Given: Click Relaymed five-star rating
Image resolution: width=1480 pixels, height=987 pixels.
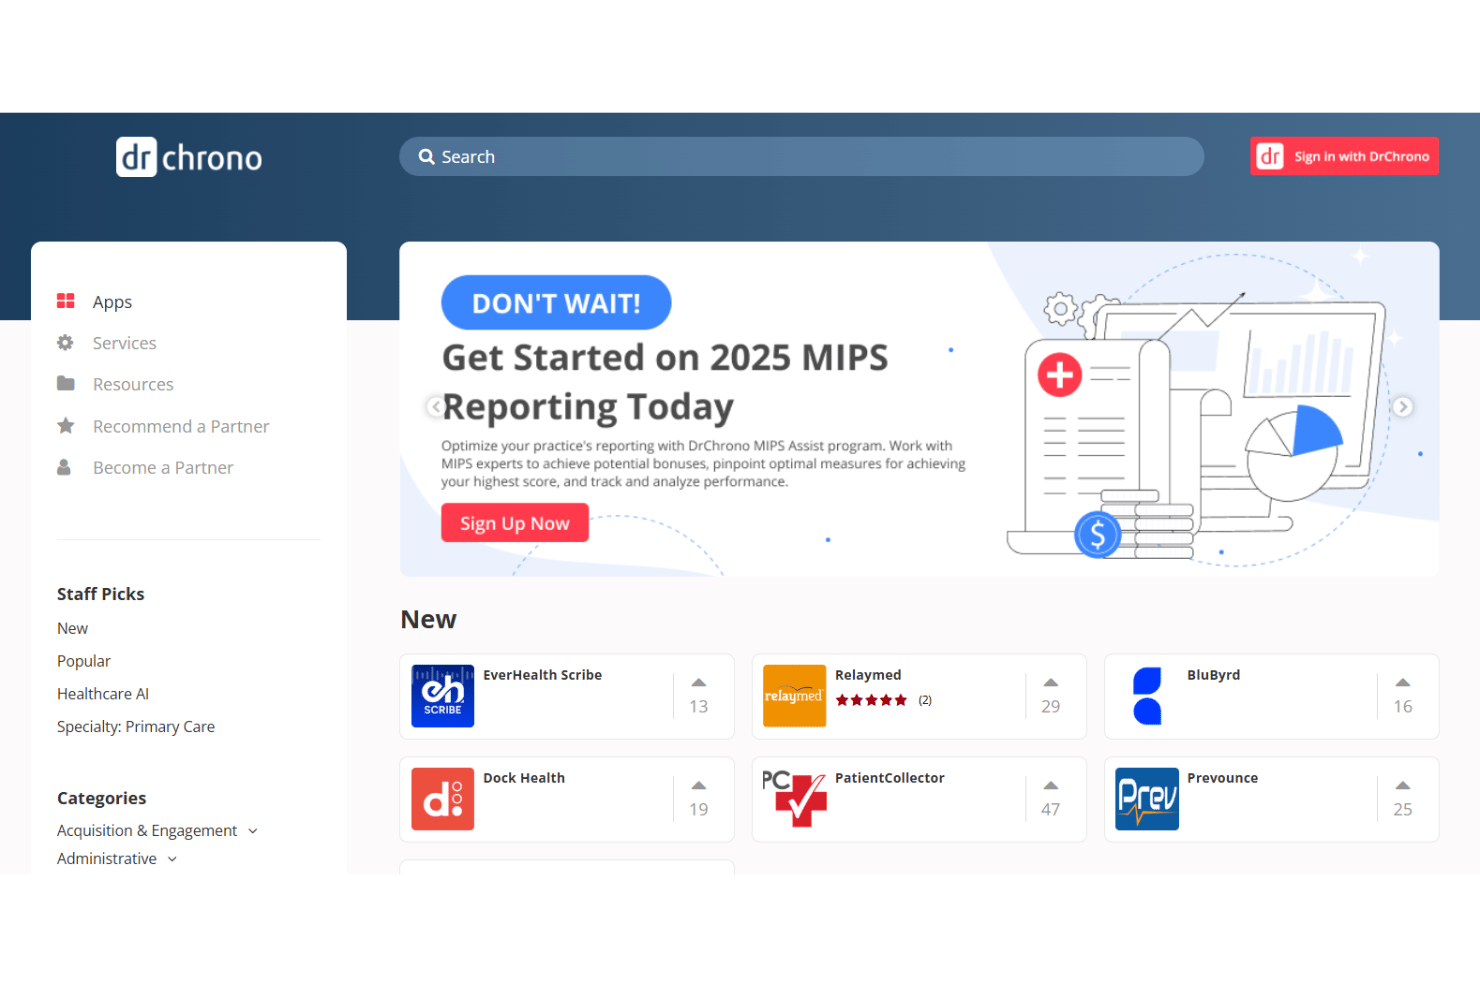Looking at the screenshot, I should pos(871,700).
